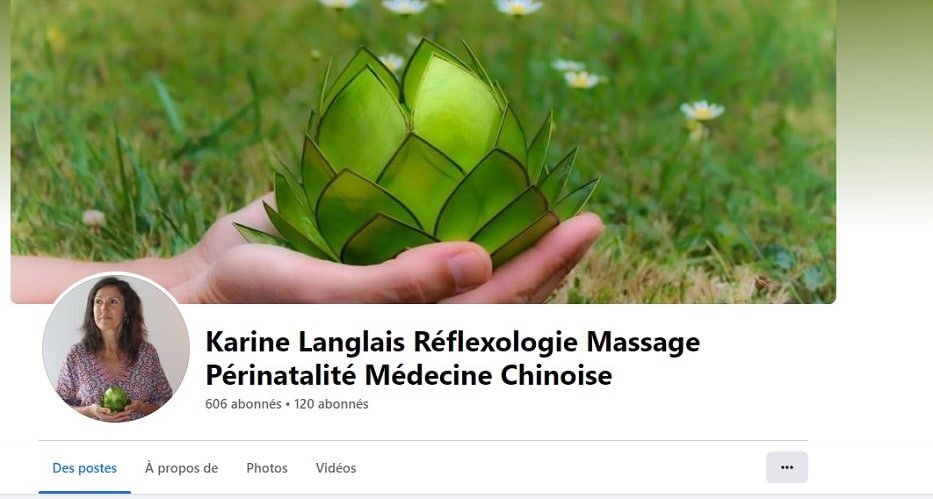Select the Des postes tab

pyautogui.click(x=84, y=468)
